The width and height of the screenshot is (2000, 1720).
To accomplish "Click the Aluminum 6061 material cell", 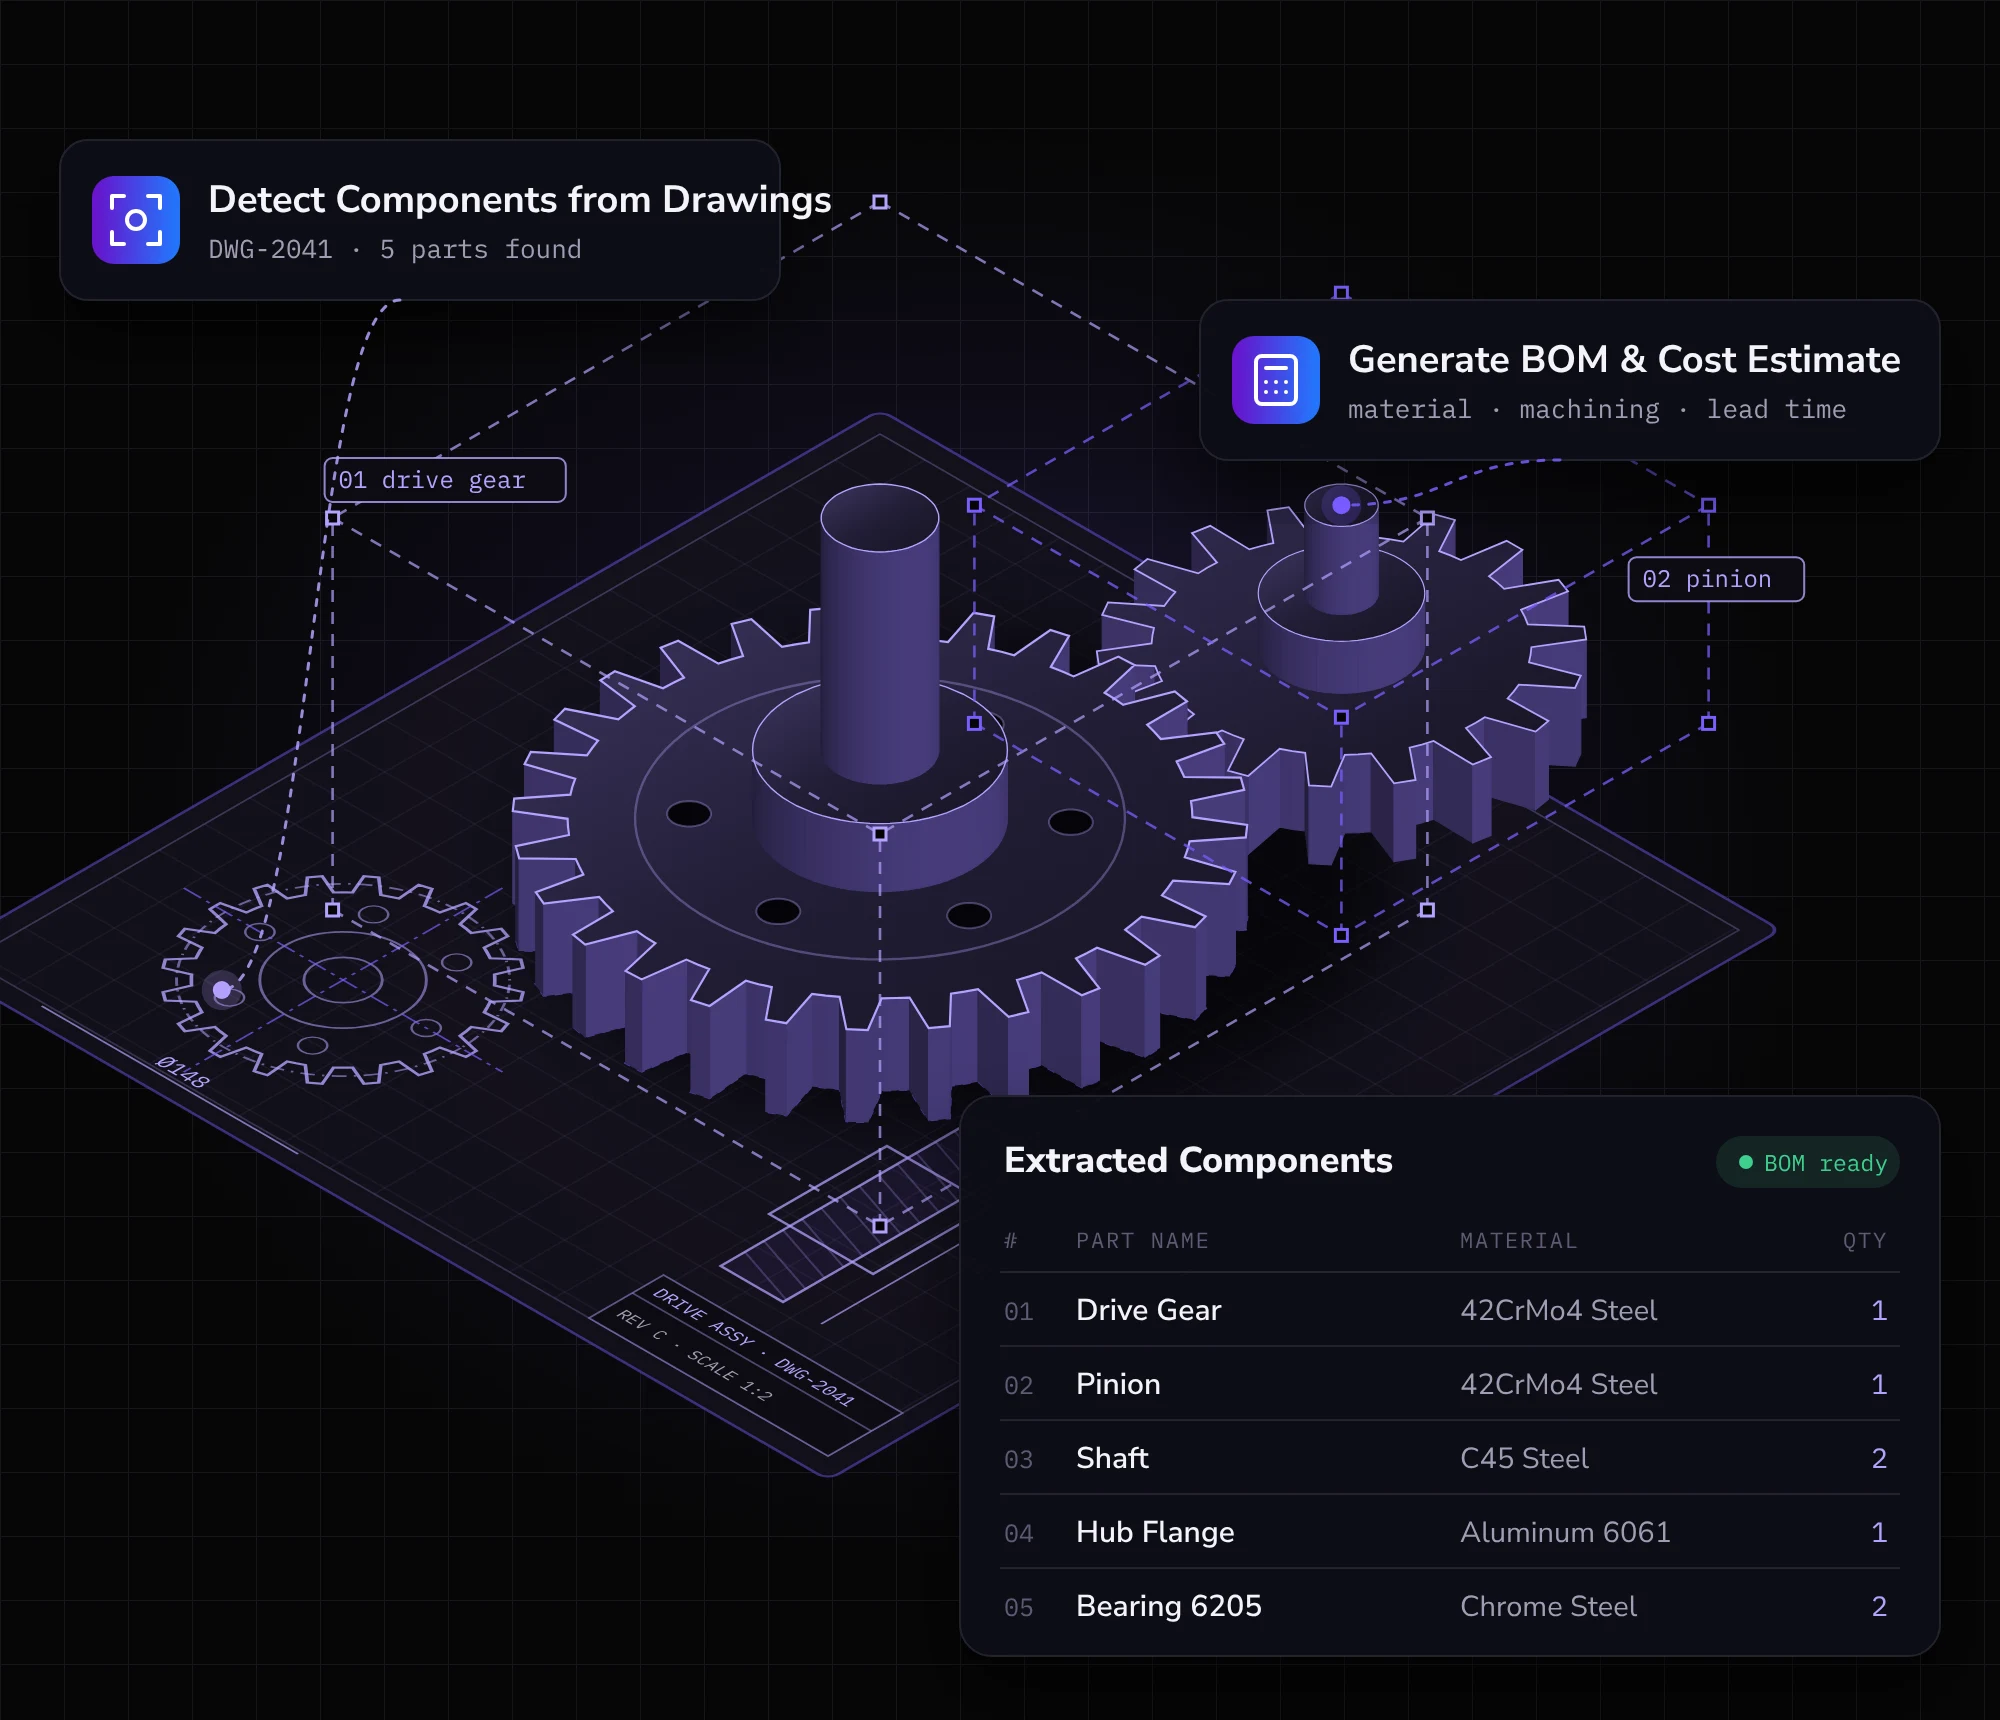I will click(x=1565, y=1532).
